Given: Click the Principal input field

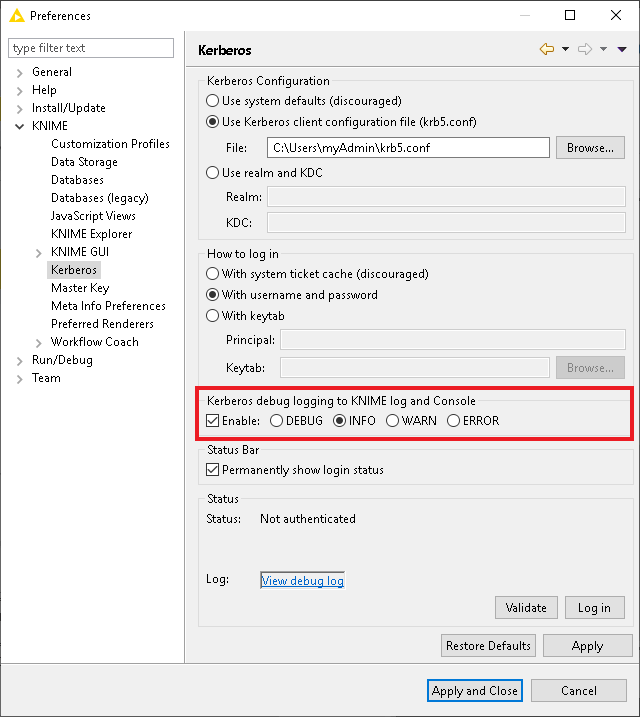Looking at the screenshot, I should pyautogui.click(x=453, y=340).
